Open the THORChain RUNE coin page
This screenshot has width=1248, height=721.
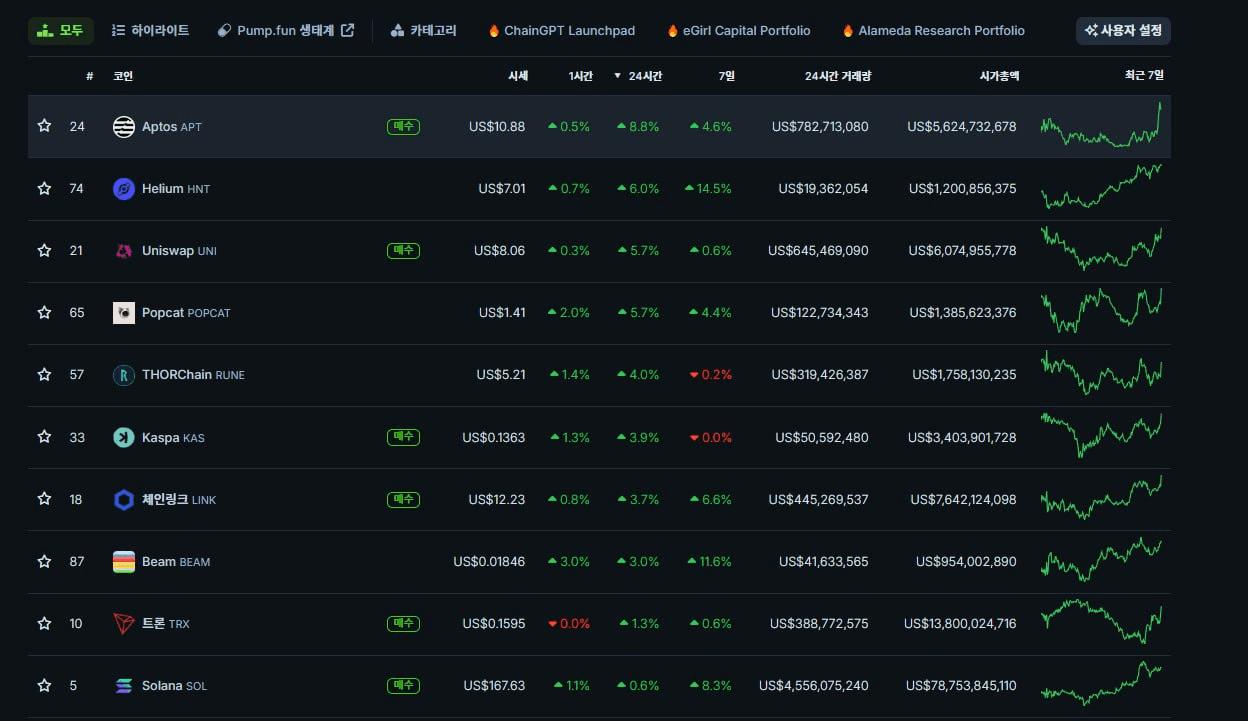tap(193, 375)
